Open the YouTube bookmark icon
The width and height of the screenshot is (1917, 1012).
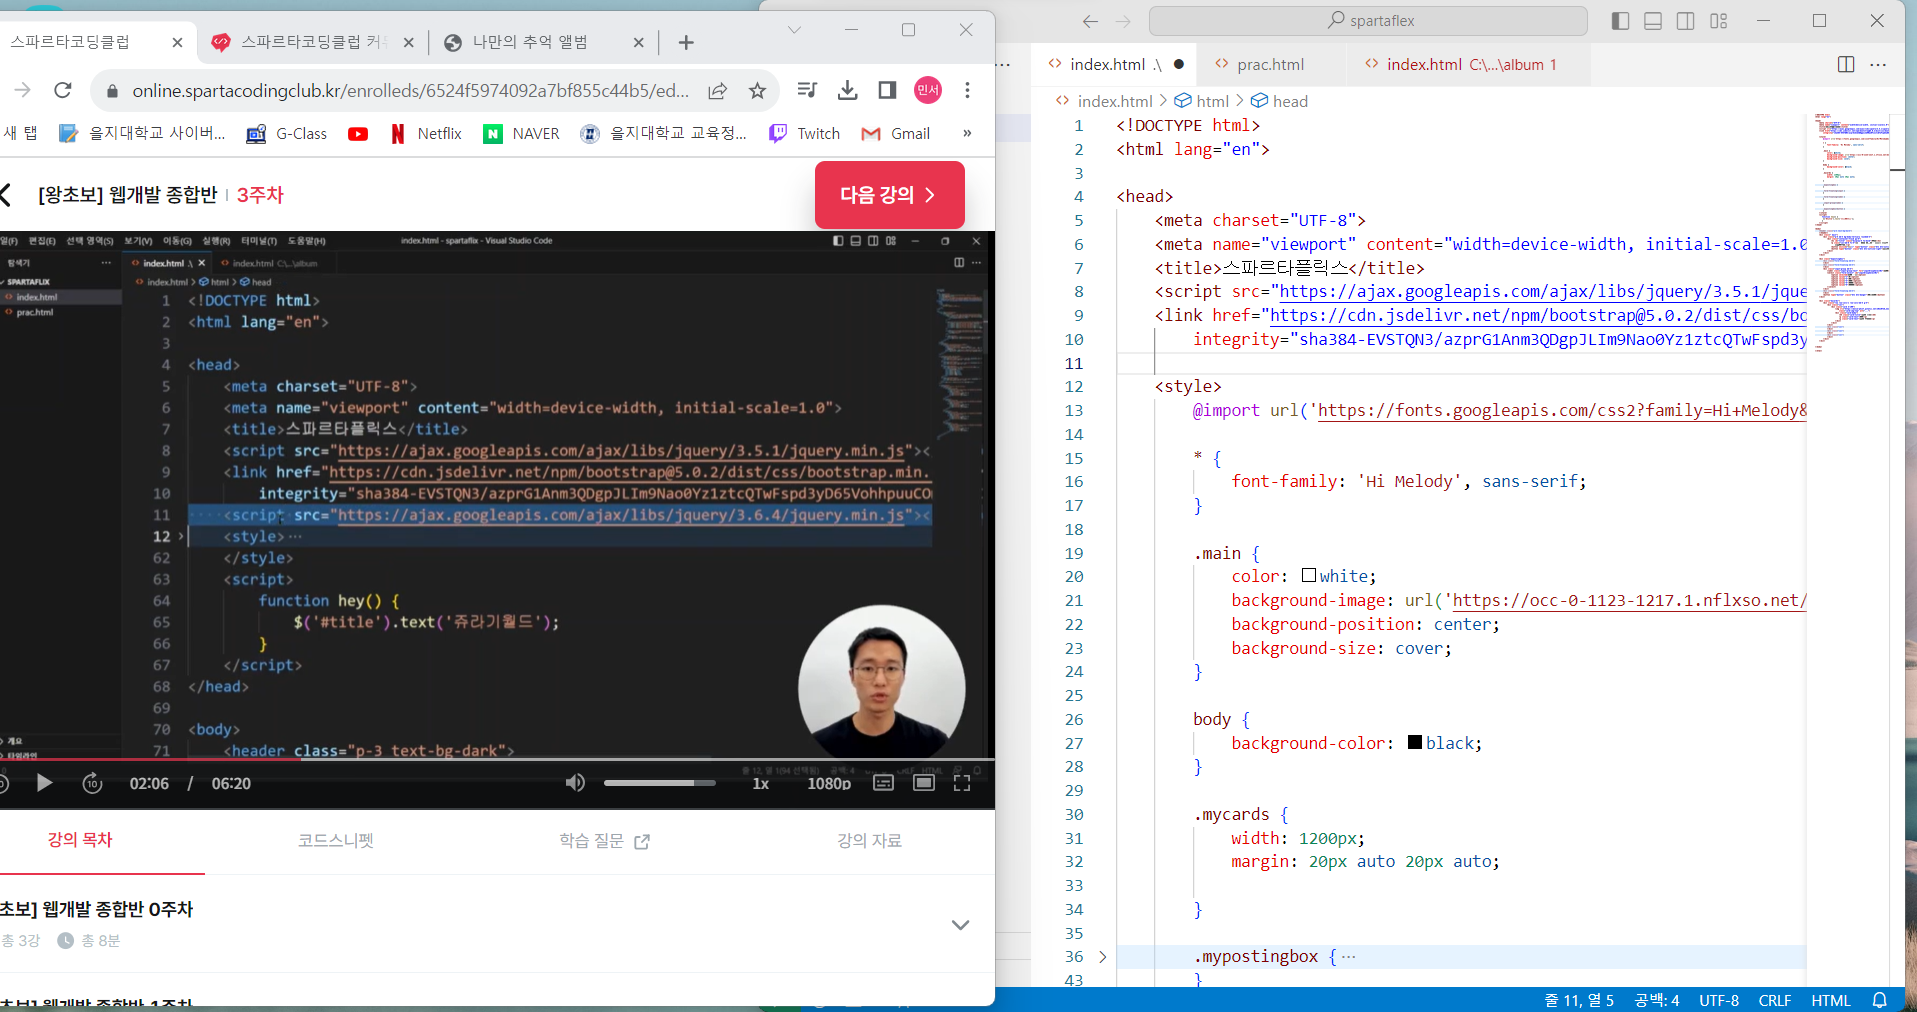pyautogui.click(x=358, y=134)
